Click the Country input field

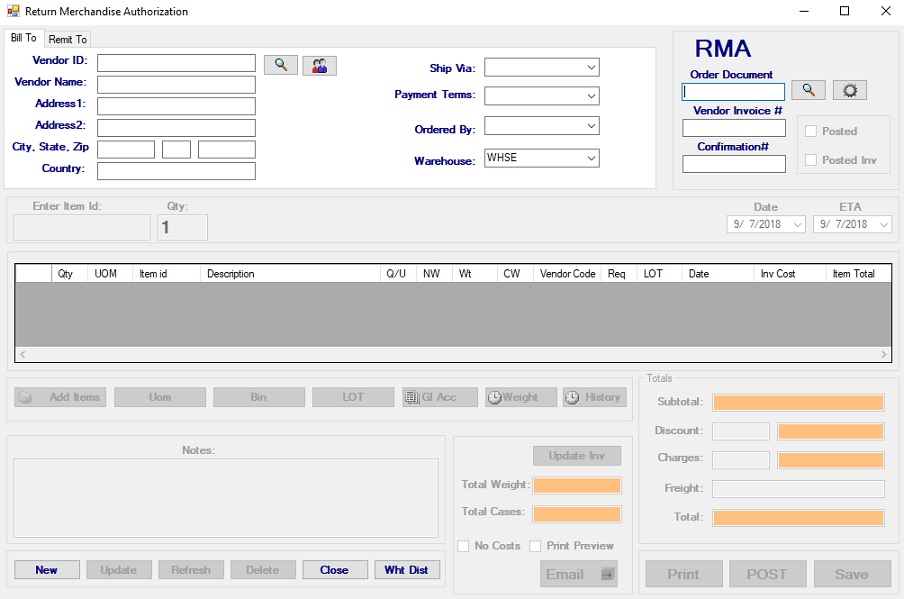(176, 171)
